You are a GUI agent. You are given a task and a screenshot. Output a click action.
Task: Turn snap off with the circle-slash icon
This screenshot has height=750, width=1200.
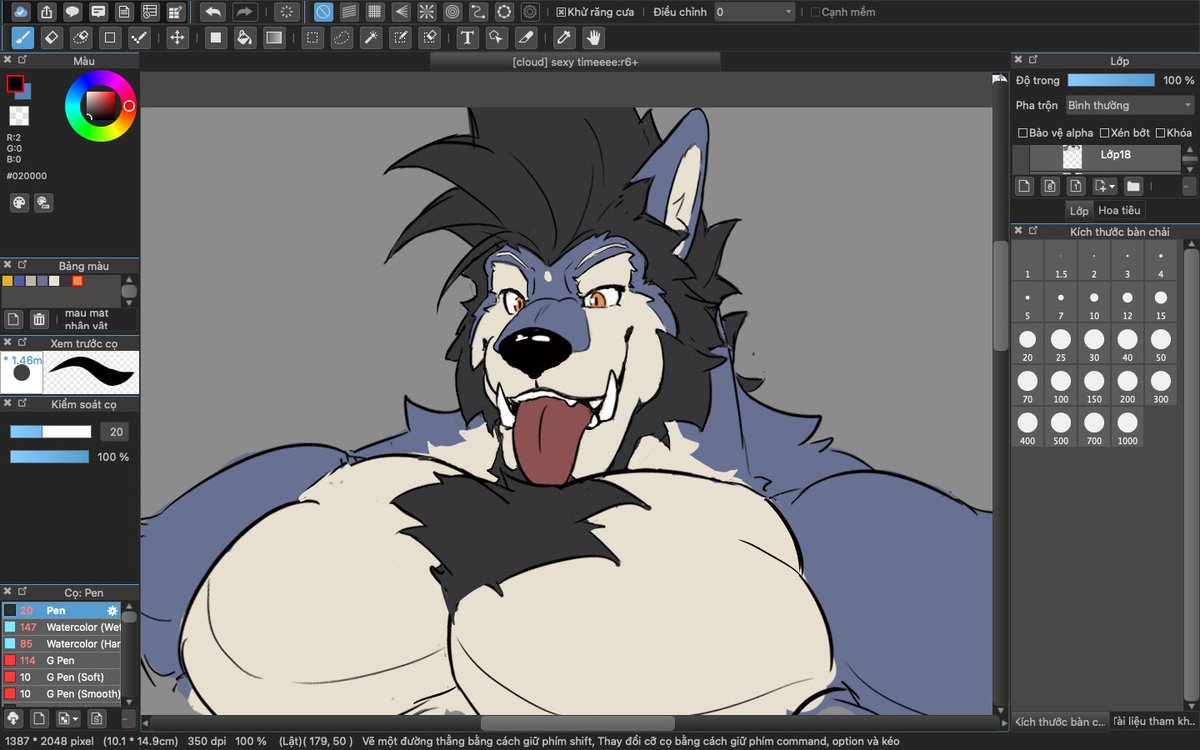(x=323, y=12)
